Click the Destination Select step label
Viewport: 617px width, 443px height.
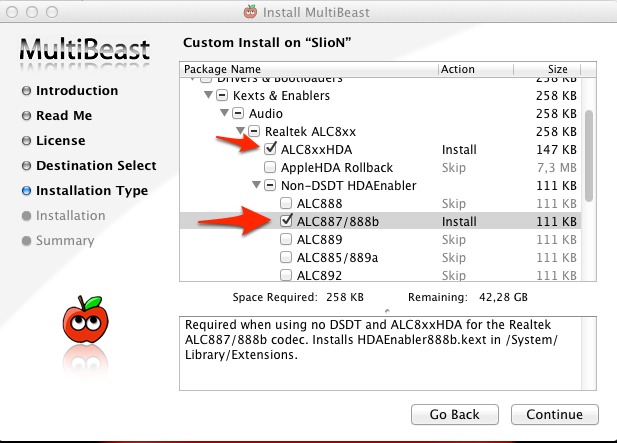click(96, 165)
